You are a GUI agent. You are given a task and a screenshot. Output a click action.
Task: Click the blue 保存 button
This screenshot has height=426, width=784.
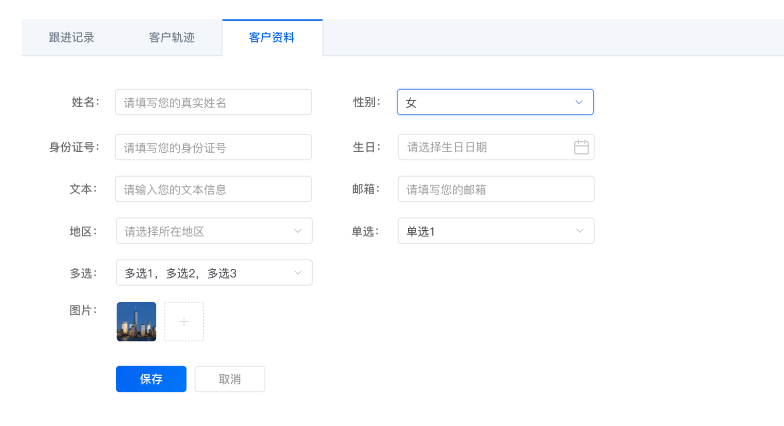click(151, 379)
